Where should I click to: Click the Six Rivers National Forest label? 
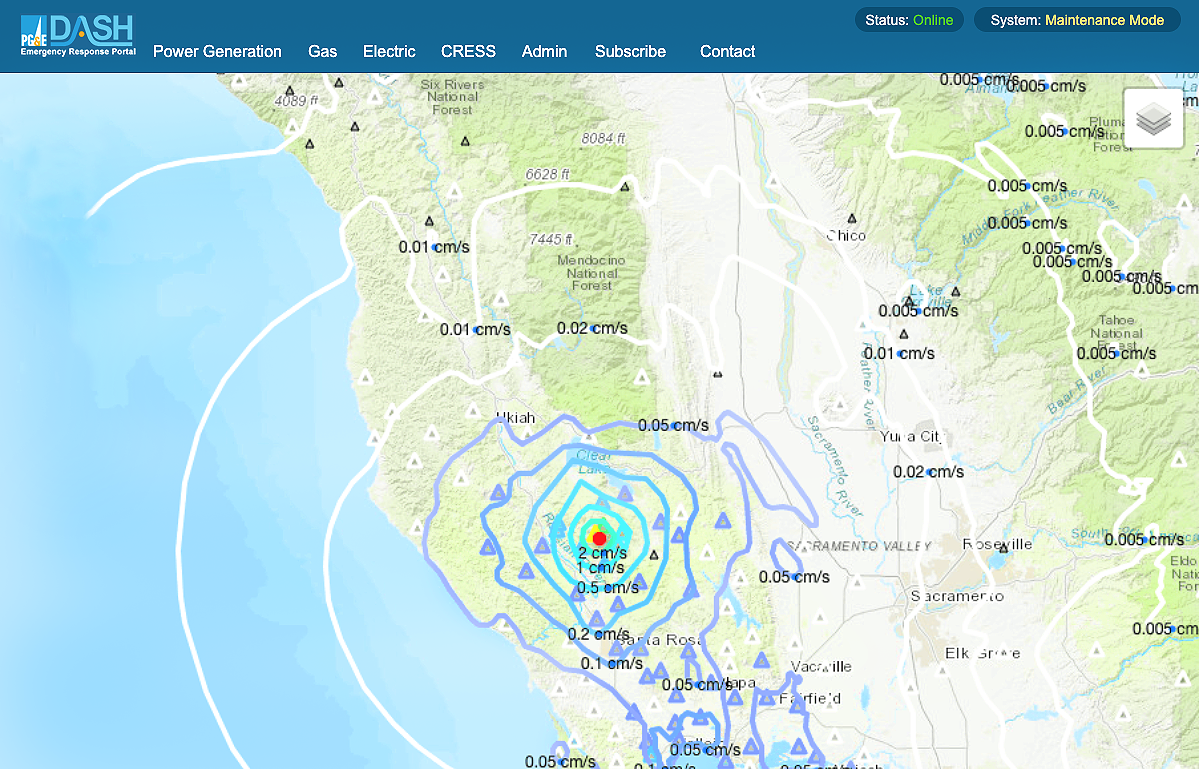coord(452,97)
